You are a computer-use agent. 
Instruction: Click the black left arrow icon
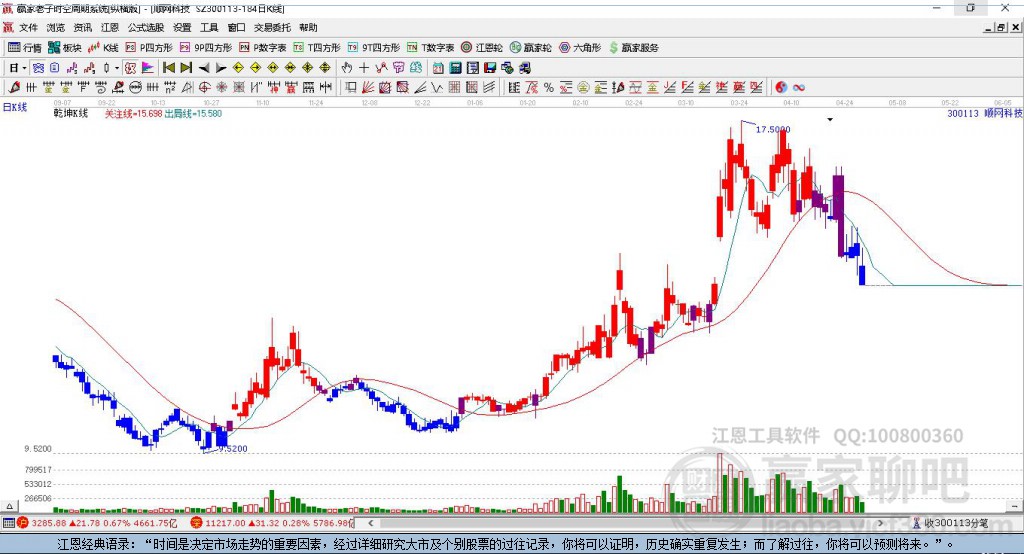point(204,68)
